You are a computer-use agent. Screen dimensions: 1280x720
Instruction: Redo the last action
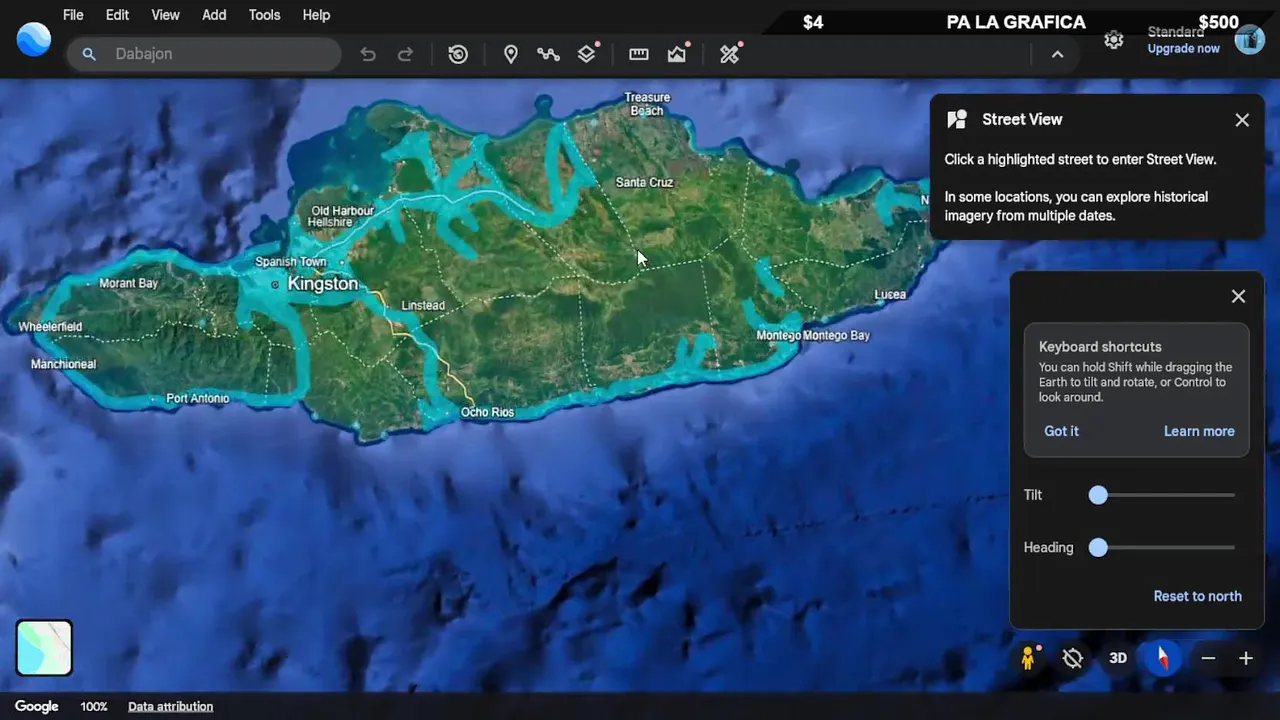pyautogui.click(x=405, y=54)
